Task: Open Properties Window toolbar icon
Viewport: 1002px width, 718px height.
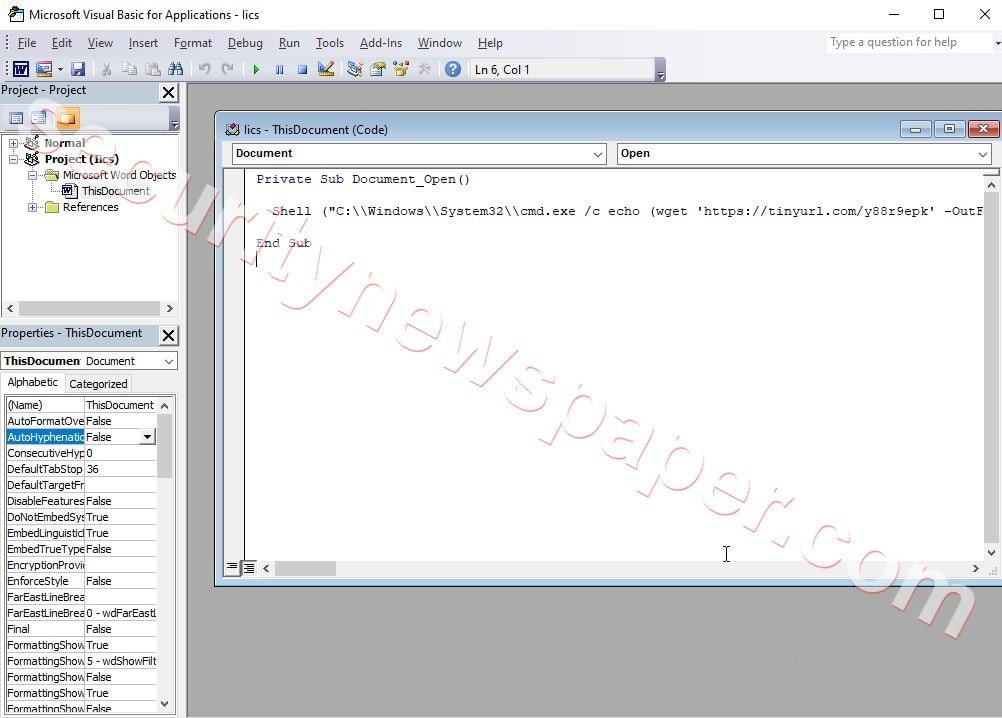Action: 378,69
